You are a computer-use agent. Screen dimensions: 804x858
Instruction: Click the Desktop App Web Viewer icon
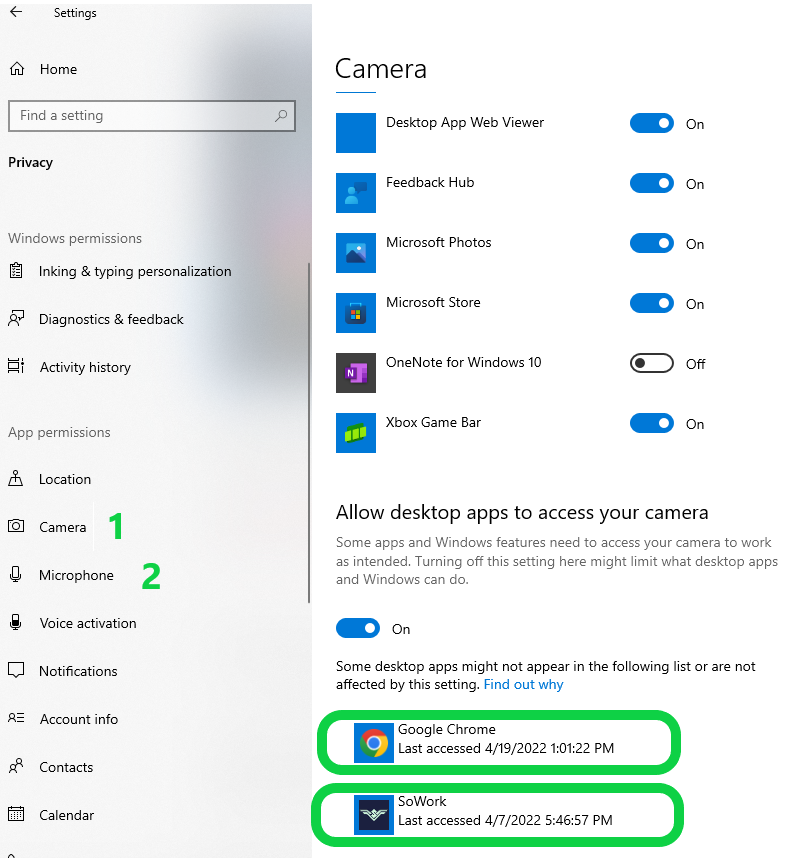[356, 133]
